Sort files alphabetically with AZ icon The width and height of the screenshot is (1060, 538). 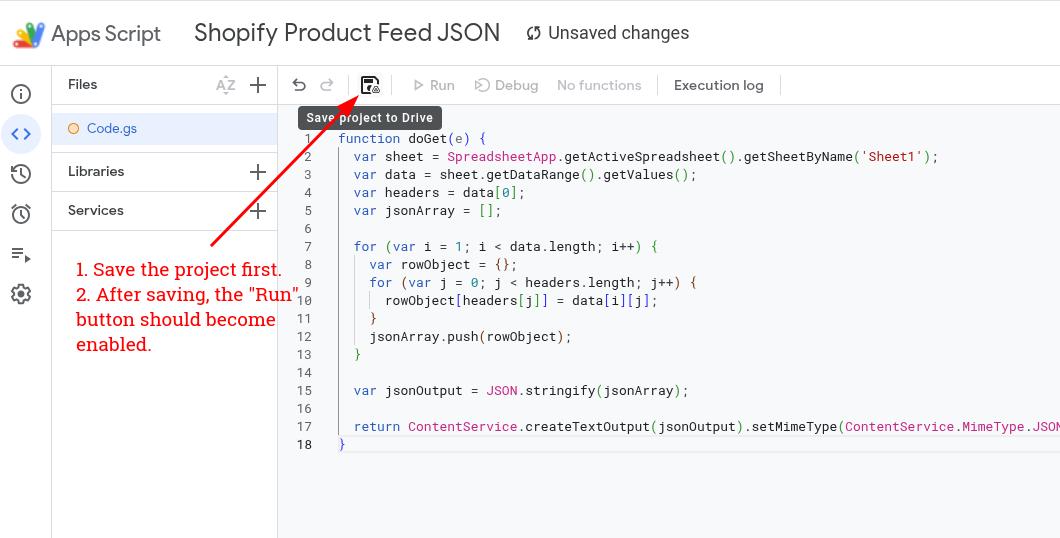pyautogui.click(x=226, y=85)
